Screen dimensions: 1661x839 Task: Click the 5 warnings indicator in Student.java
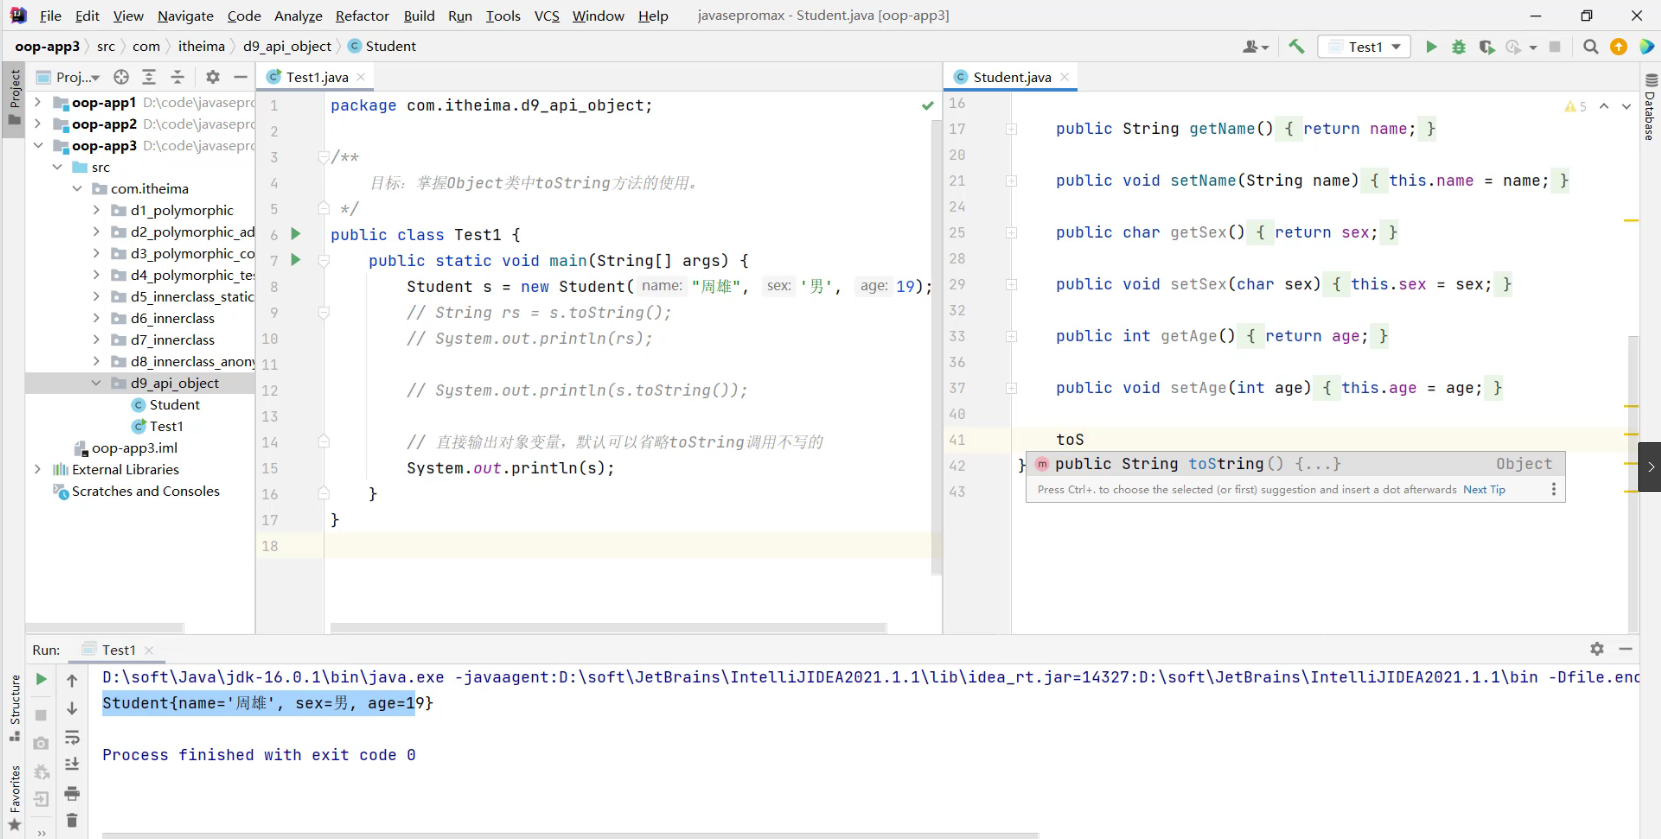click(x=1576, y=106)
